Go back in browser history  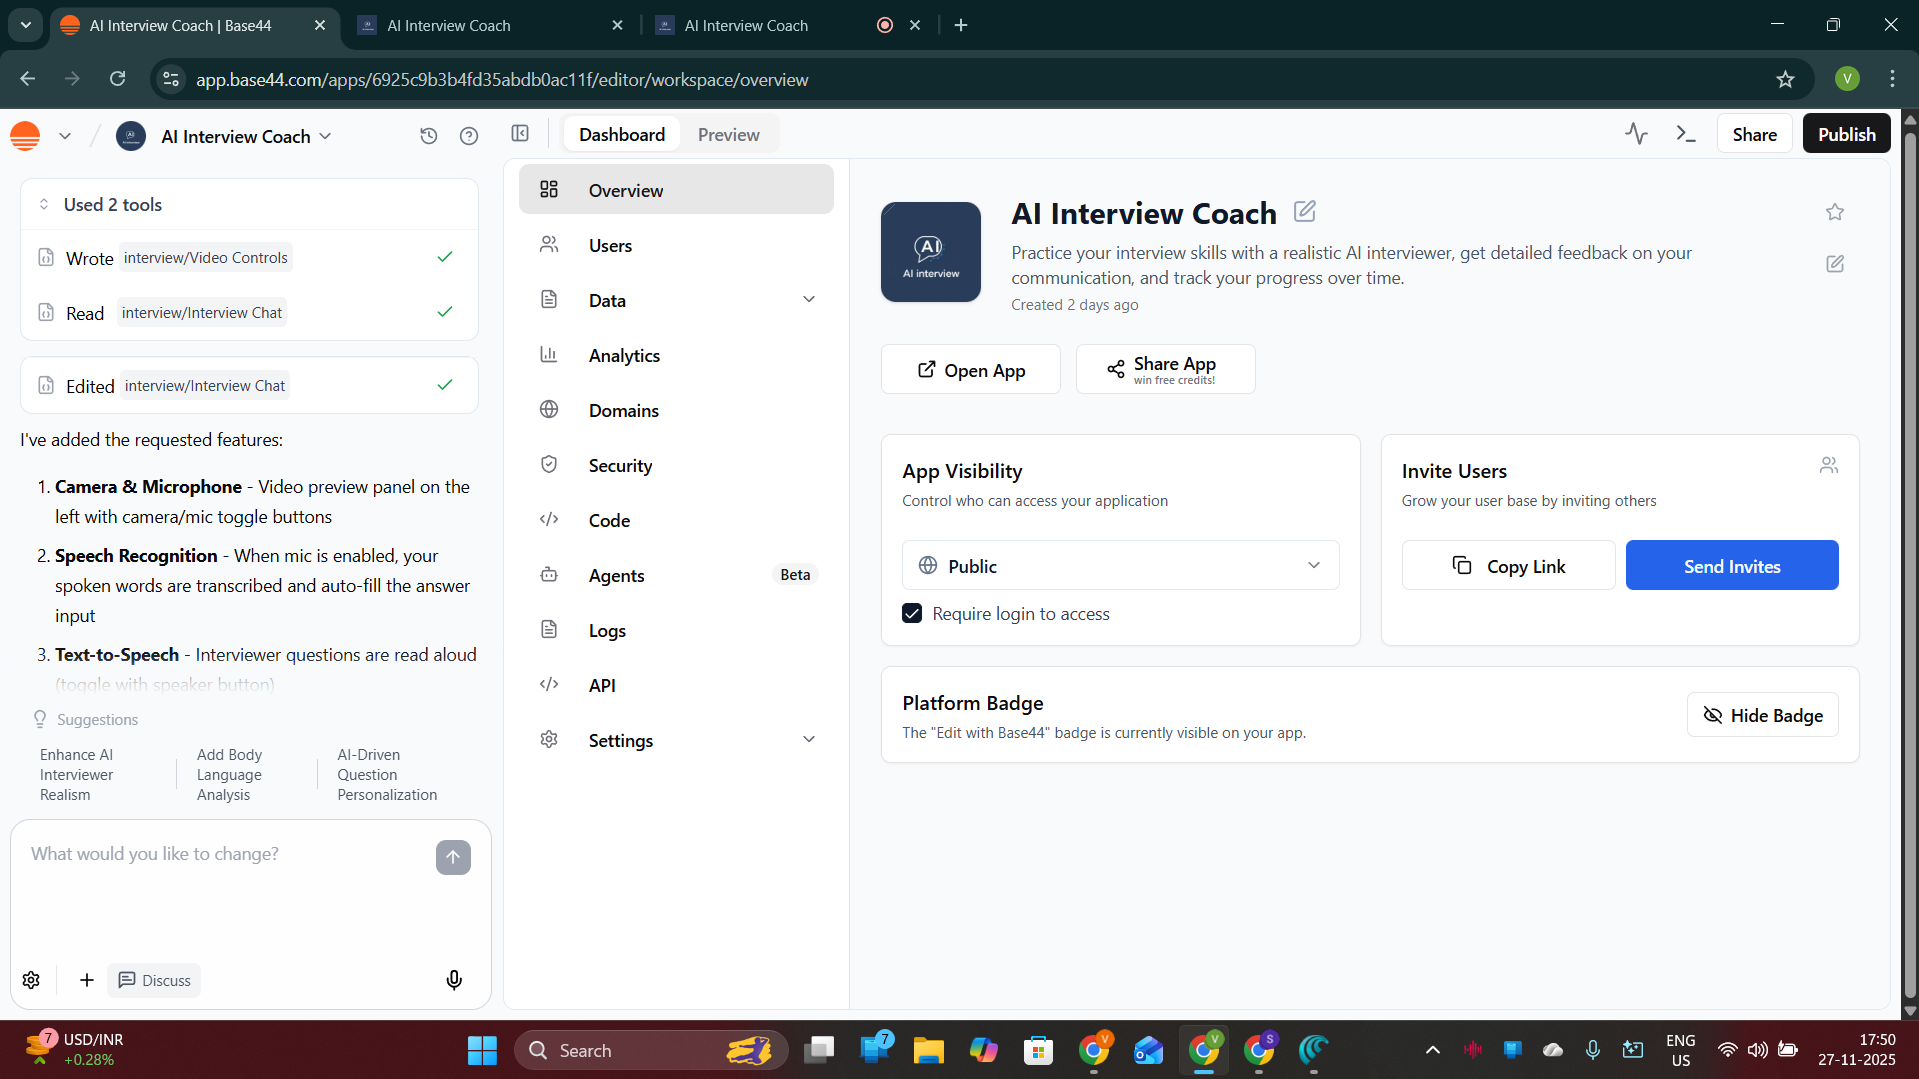(28, 79)
